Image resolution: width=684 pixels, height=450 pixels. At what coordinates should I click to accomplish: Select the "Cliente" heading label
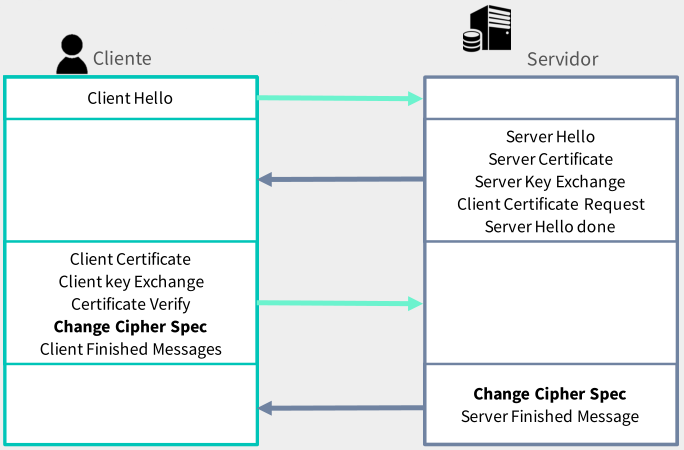(122, 58)
